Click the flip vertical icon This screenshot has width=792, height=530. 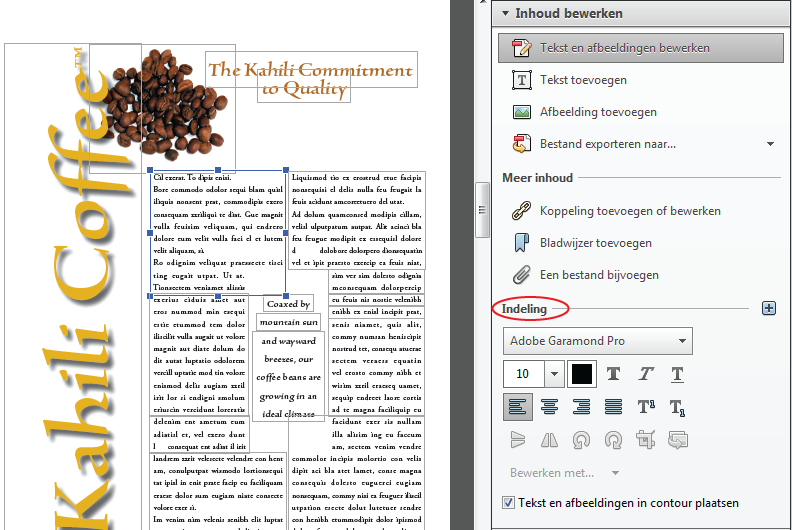point(518,440)
